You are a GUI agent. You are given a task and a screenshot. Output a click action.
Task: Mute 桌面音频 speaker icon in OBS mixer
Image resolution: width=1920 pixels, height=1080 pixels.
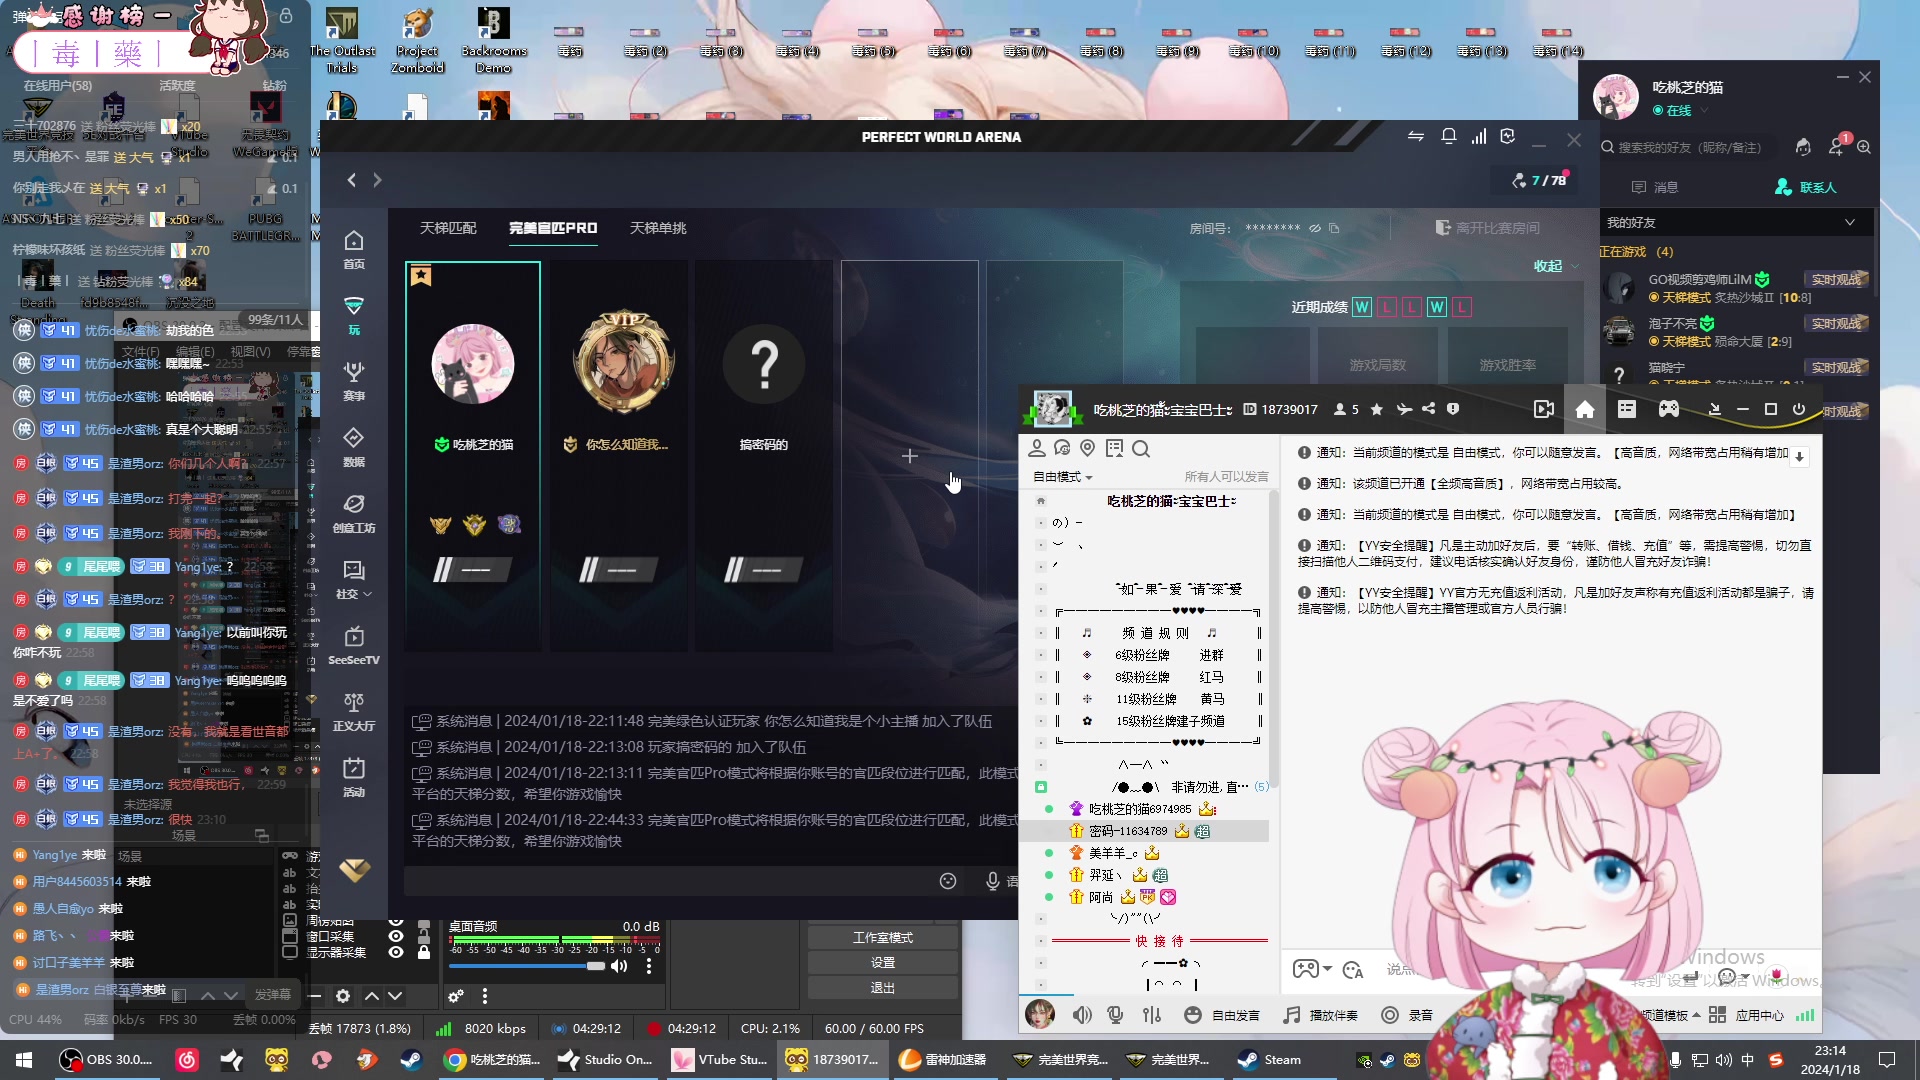[619, 966]
